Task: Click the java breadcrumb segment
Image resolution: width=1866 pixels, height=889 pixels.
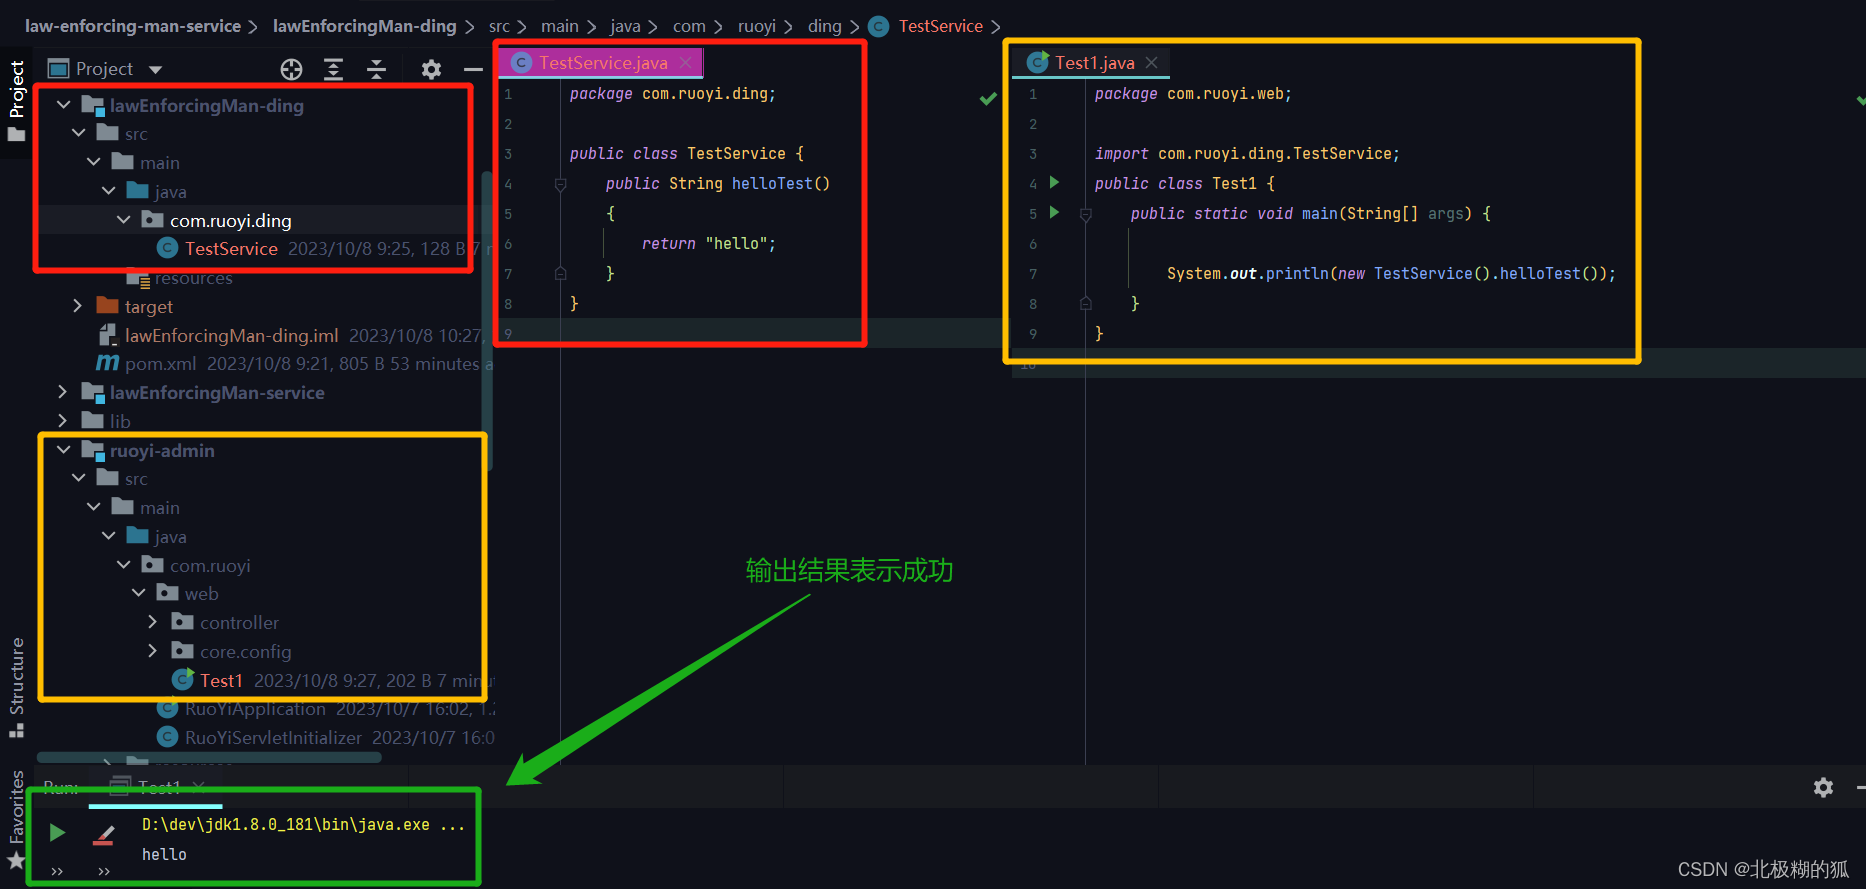Action: click(x=625, y=26)
